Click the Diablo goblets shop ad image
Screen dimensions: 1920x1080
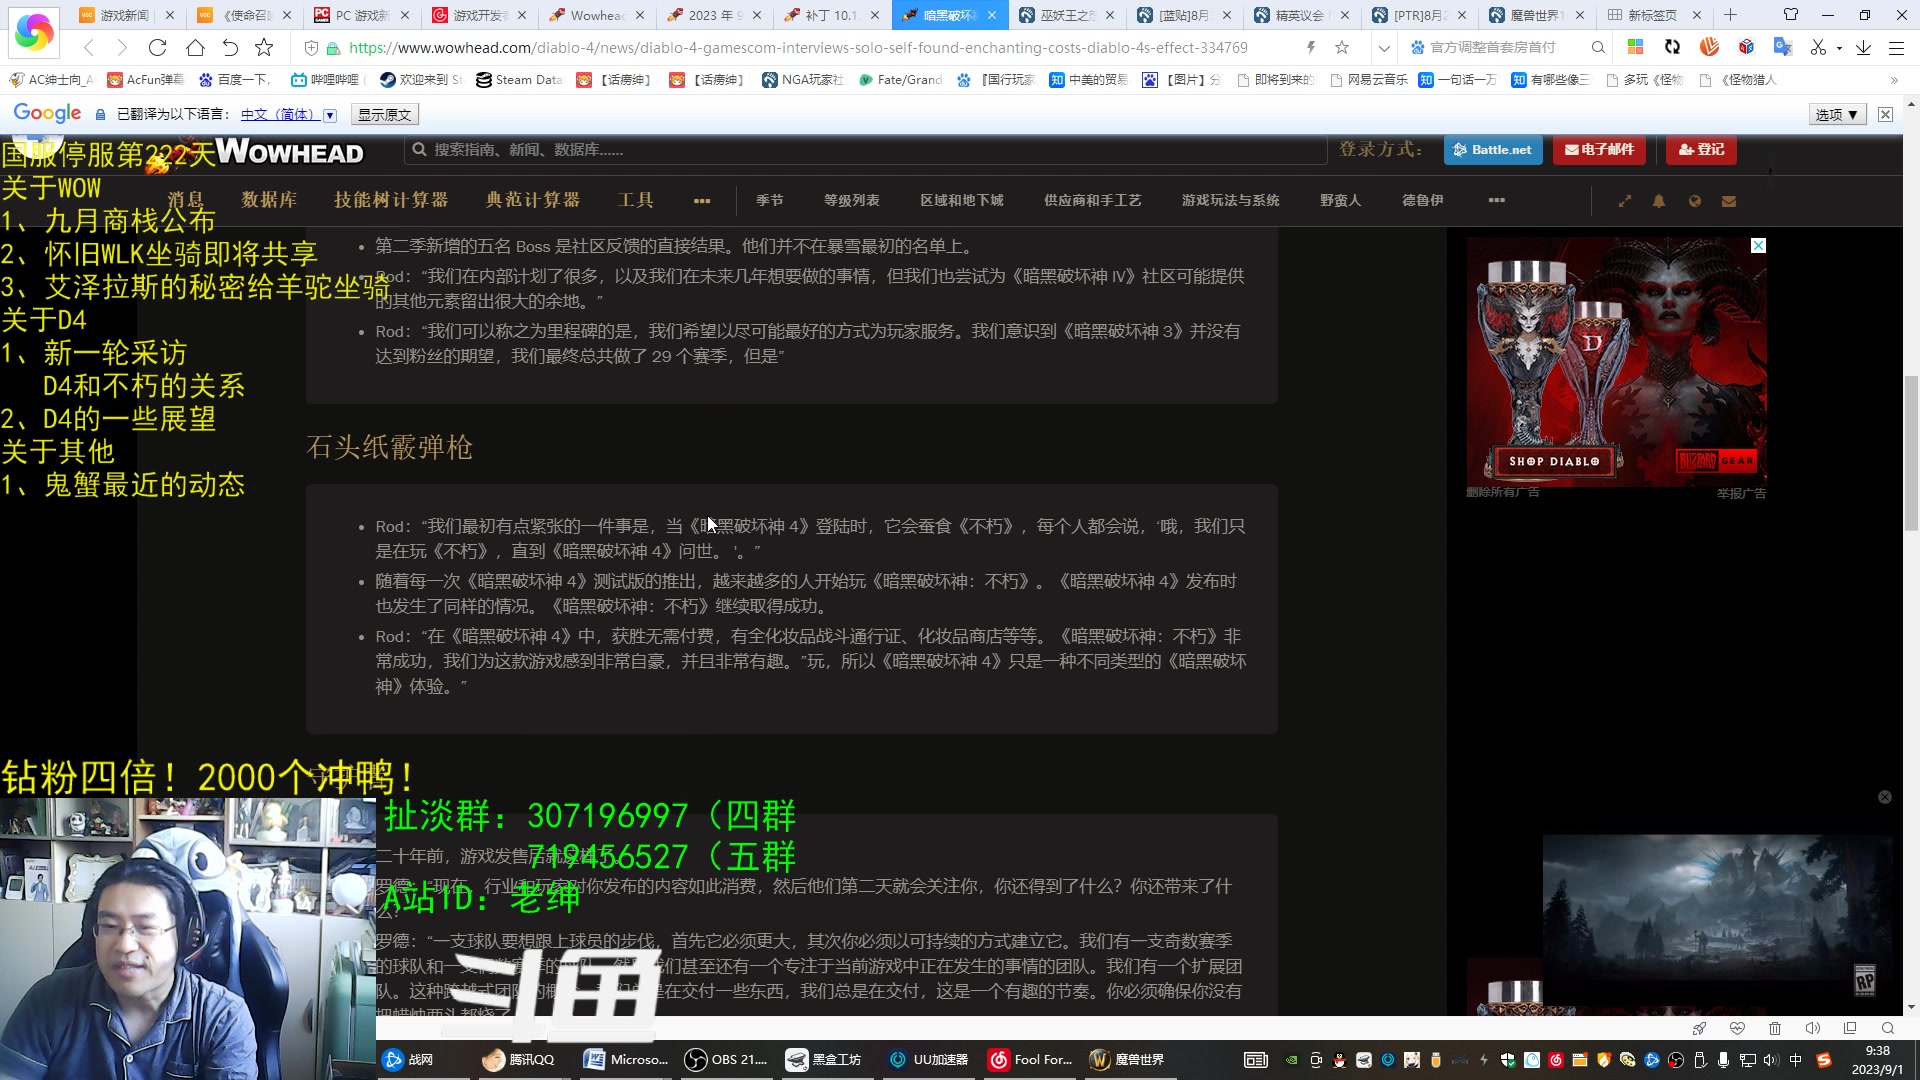pyautogui.click(x=1616, y=362)
